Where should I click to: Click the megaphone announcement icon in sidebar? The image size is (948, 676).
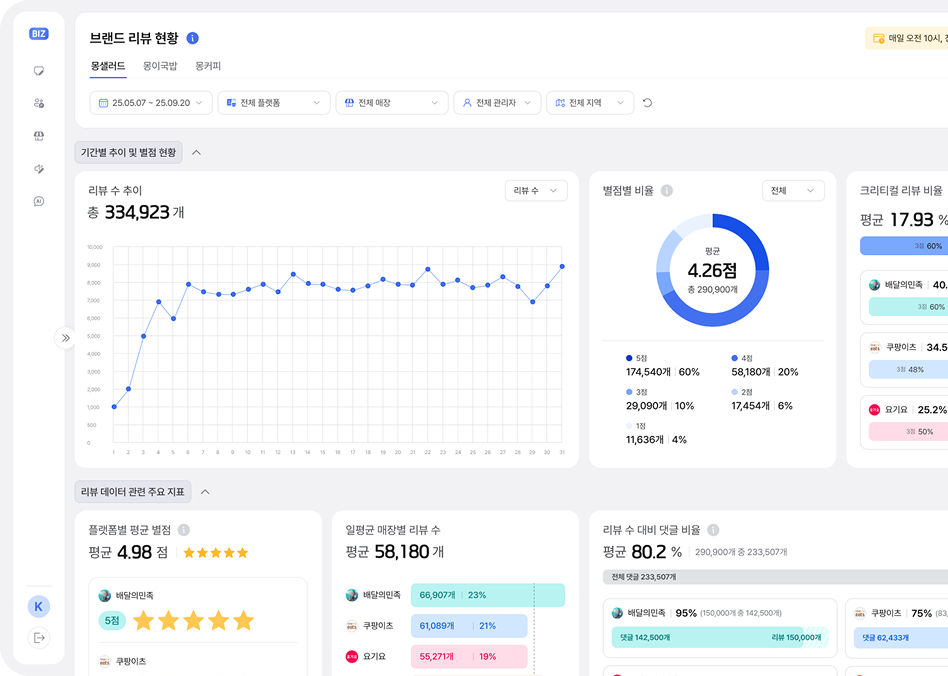tap(39, 169)
